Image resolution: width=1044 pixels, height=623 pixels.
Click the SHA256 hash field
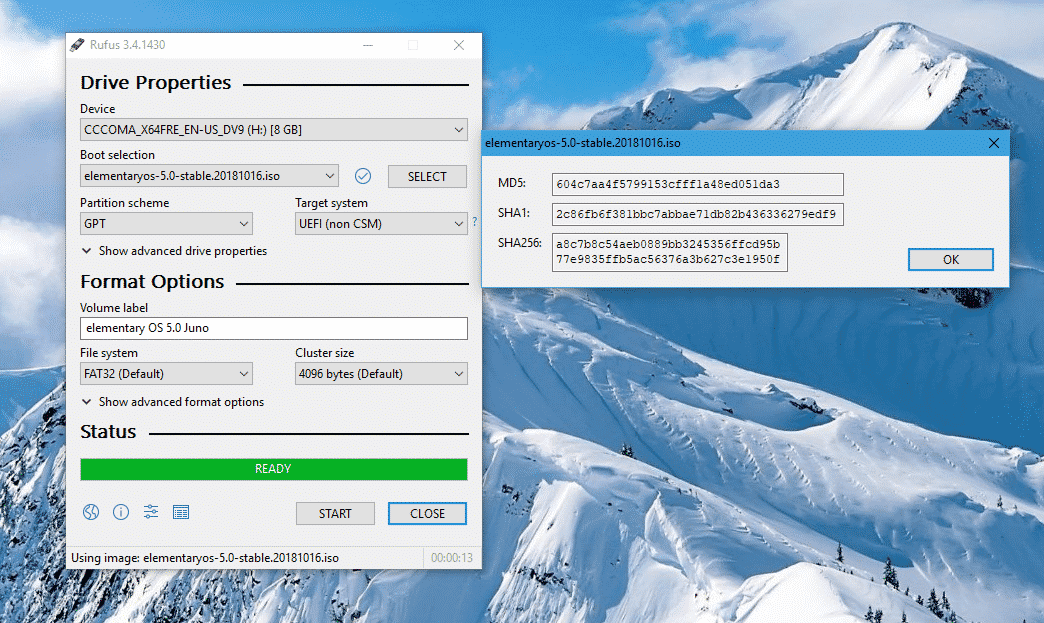pos(670,252)
